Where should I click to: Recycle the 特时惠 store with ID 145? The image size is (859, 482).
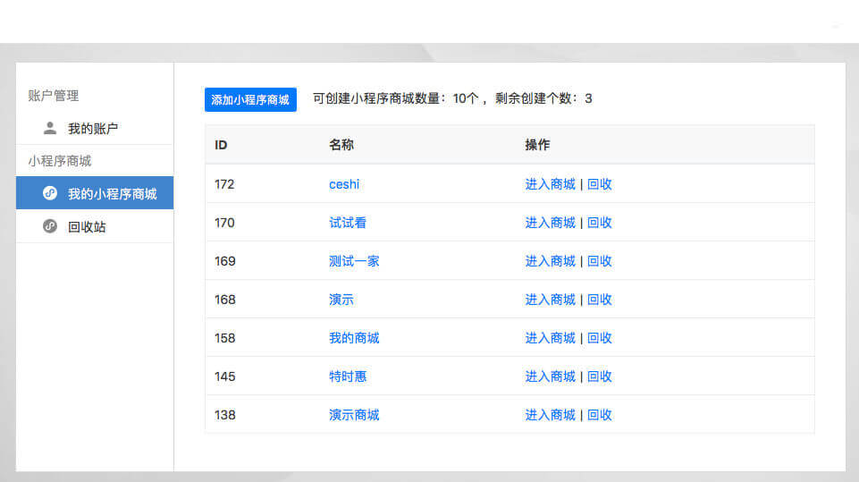tap(599, 377)
